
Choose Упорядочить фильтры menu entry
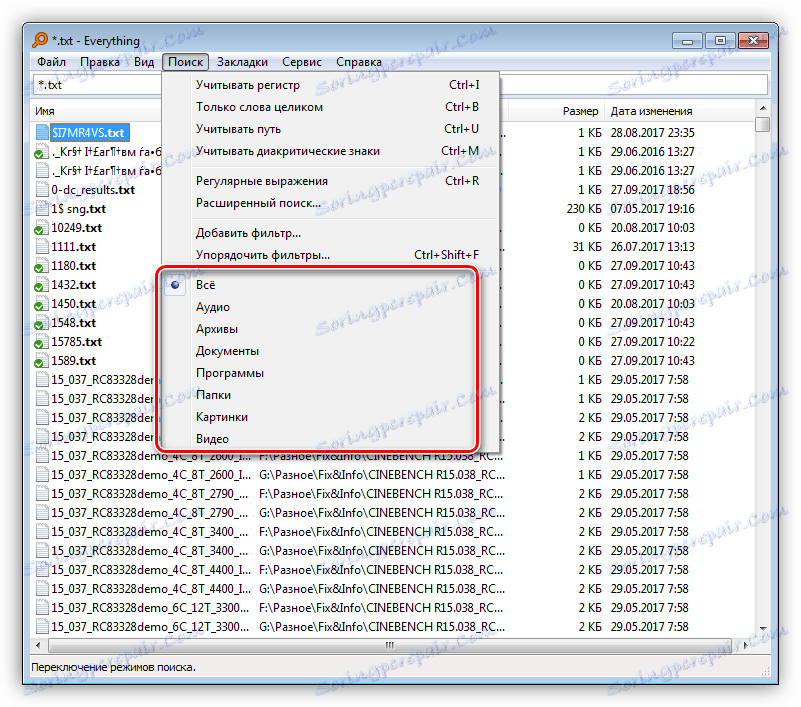tap(331, 255)
